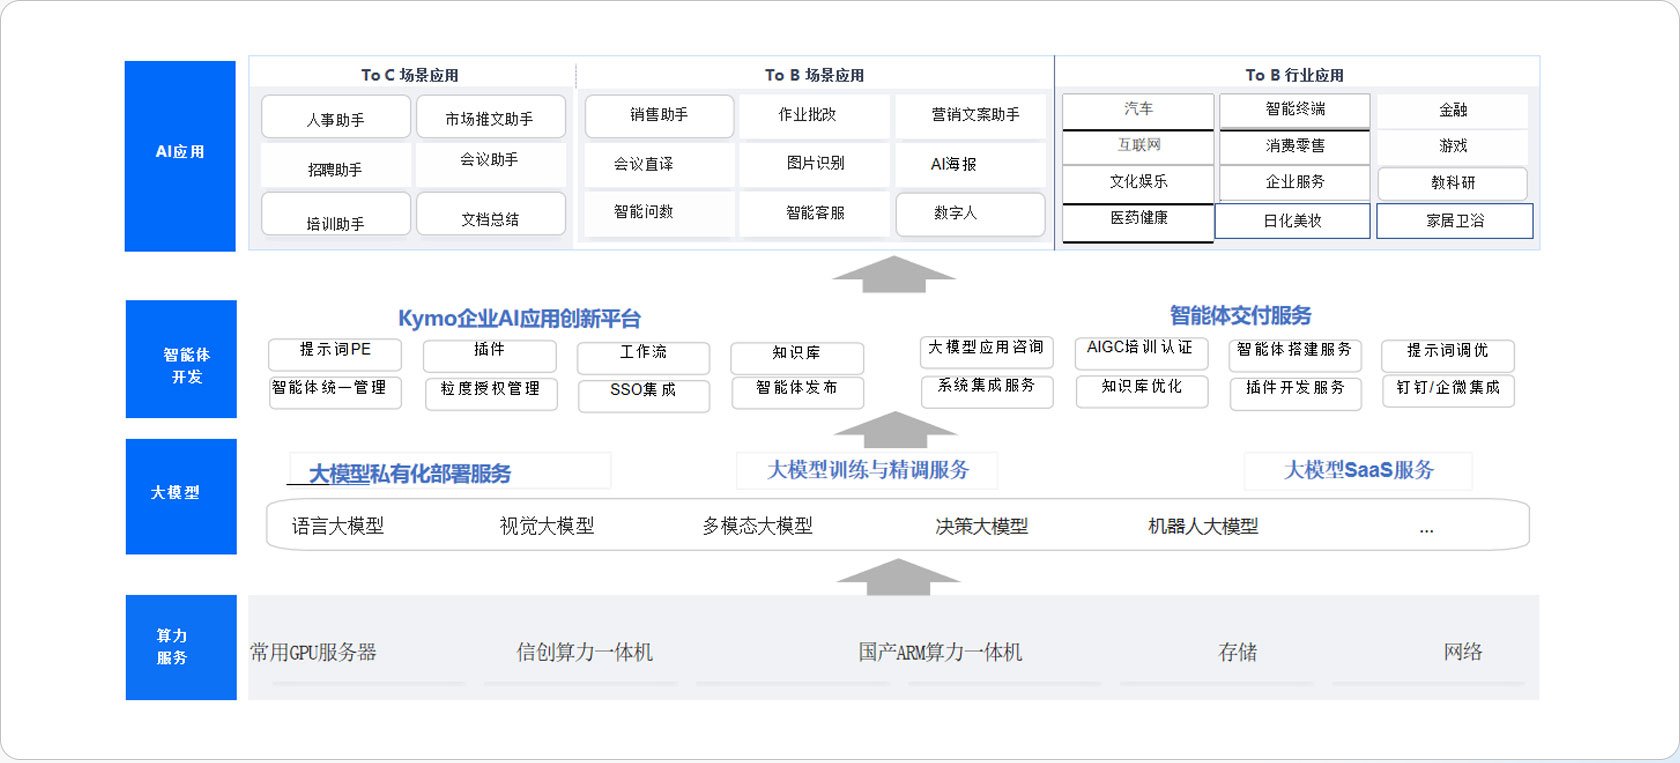The width and height of the screenshot is (1680, 763).
Task: Select the 医药健康 industry box
Action: tap(1138, 222)
